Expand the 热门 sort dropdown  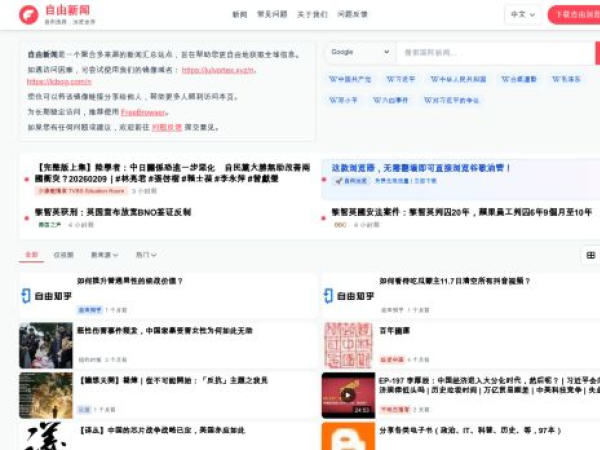coord(146,255)
